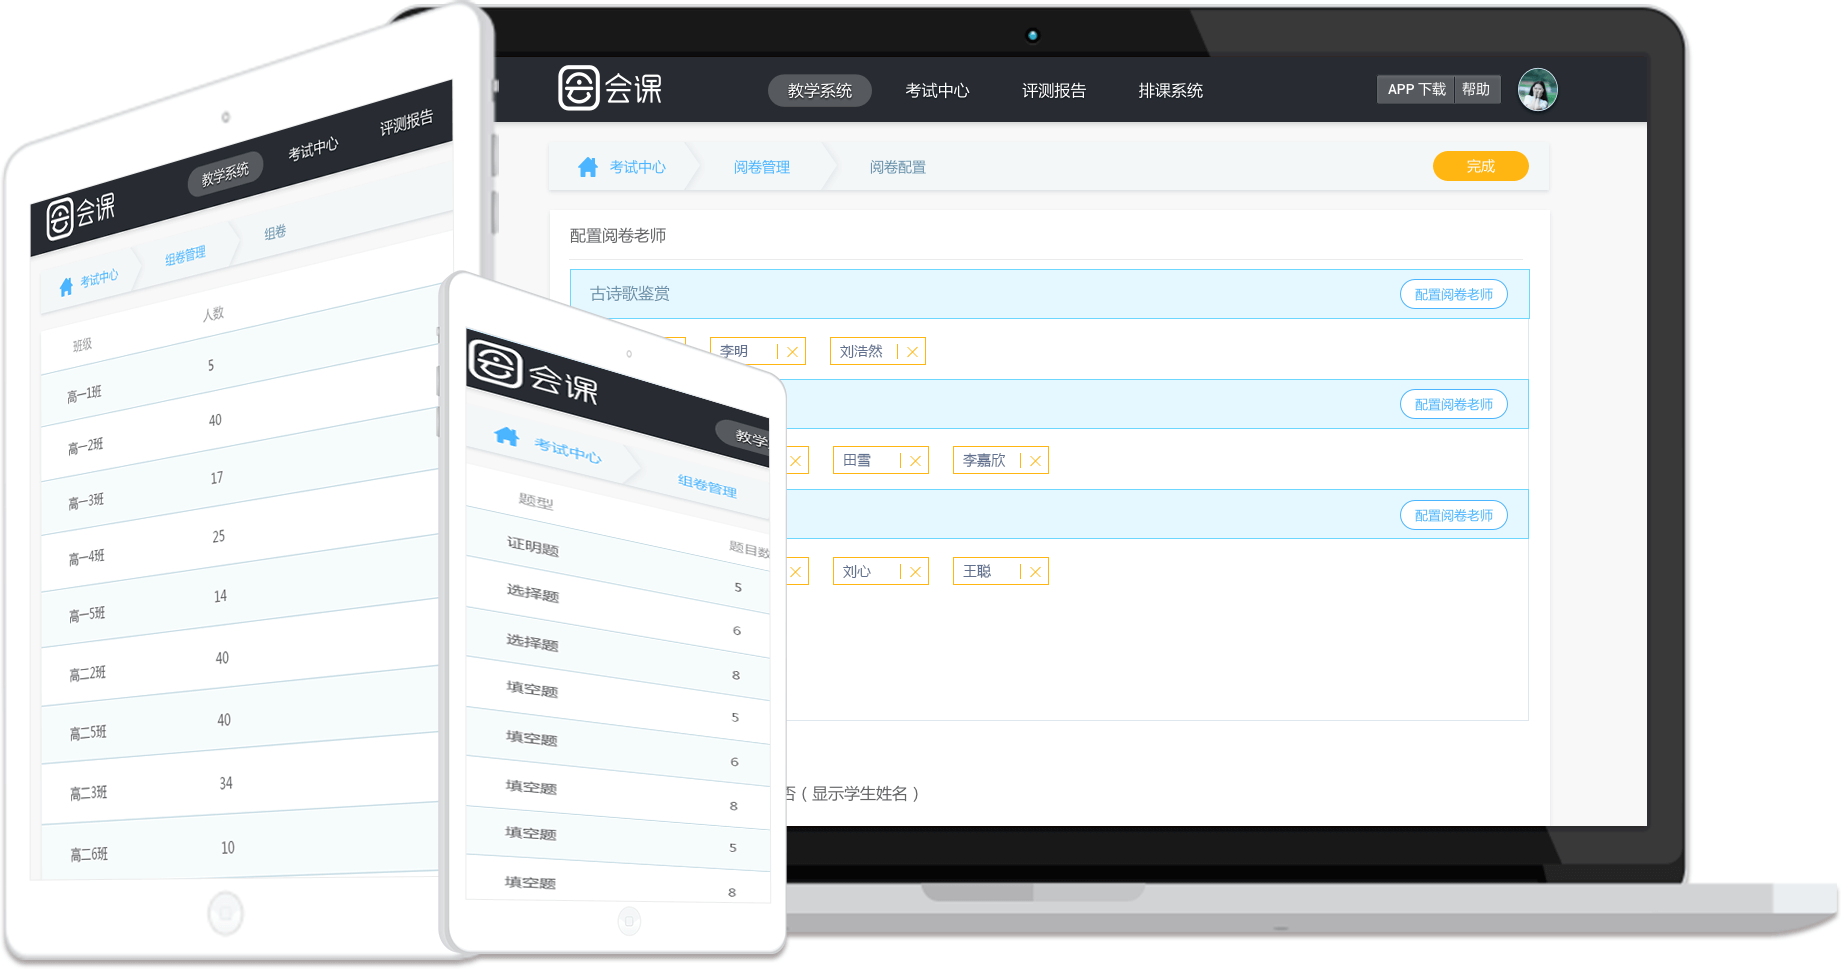Screen dimensions: 1841x969
Task: Tap 考试中心 in the phone breadcrumb
Action: coord(568,451)
